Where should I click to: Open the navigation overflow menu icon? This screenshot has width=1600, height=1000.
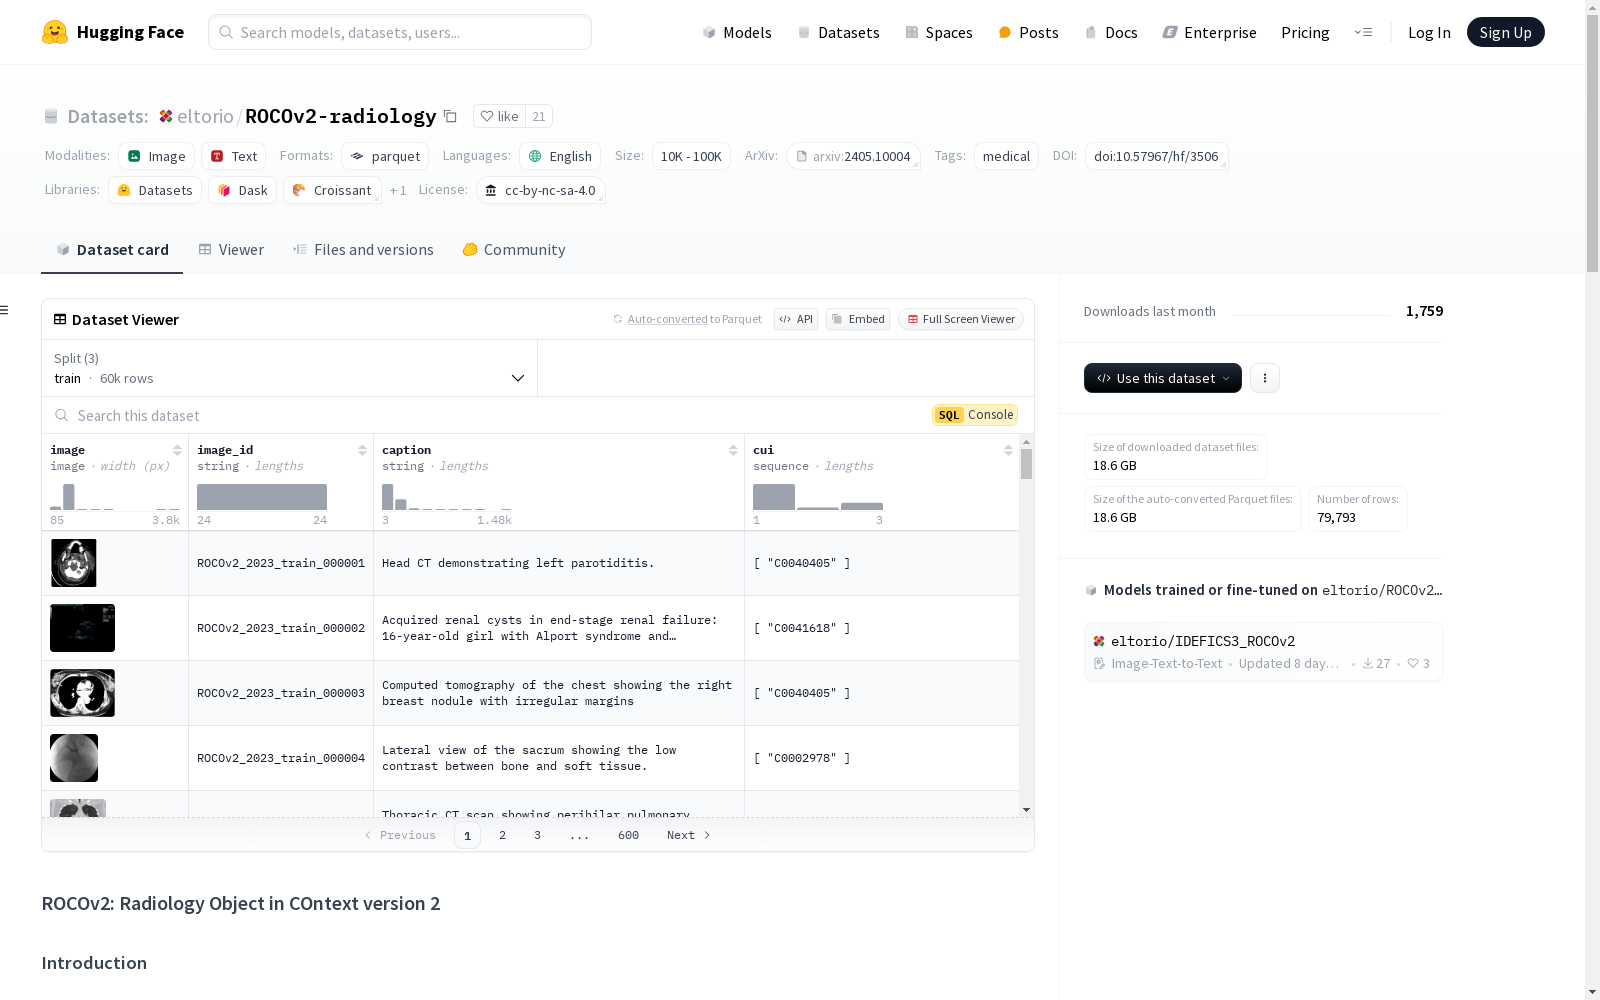(1363, 32)
